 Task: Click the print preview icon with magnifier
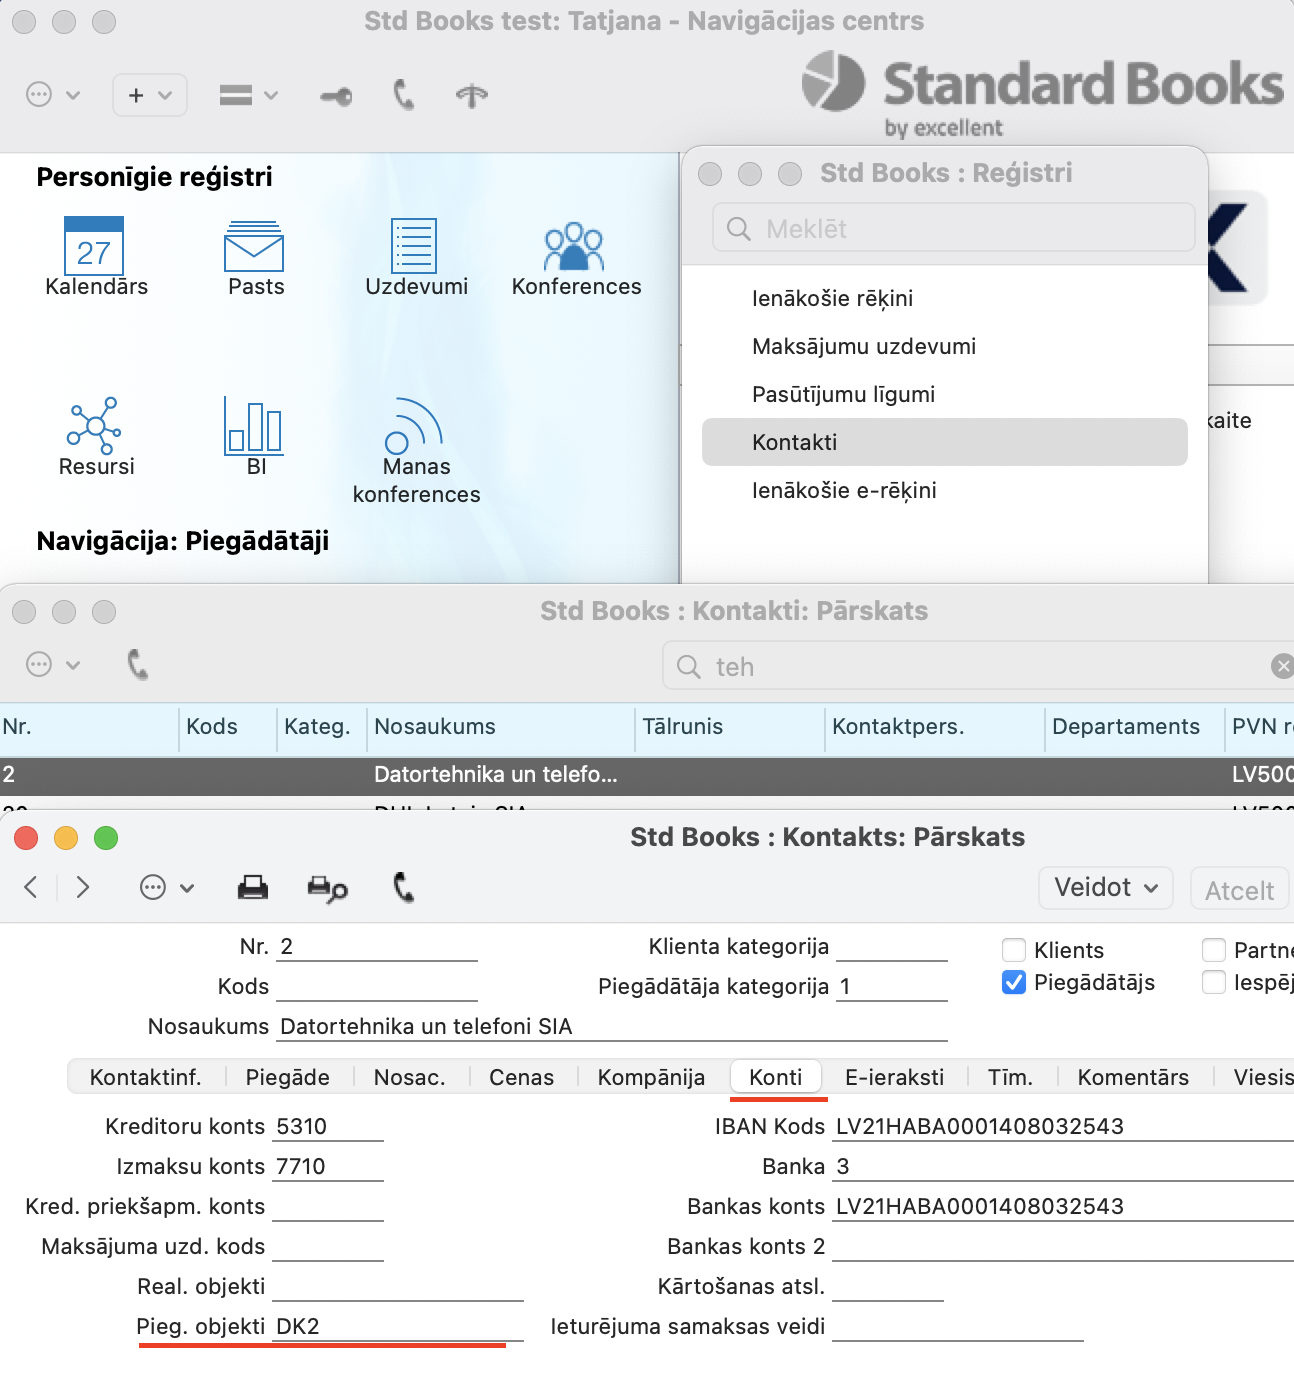(x=327, y=888)
